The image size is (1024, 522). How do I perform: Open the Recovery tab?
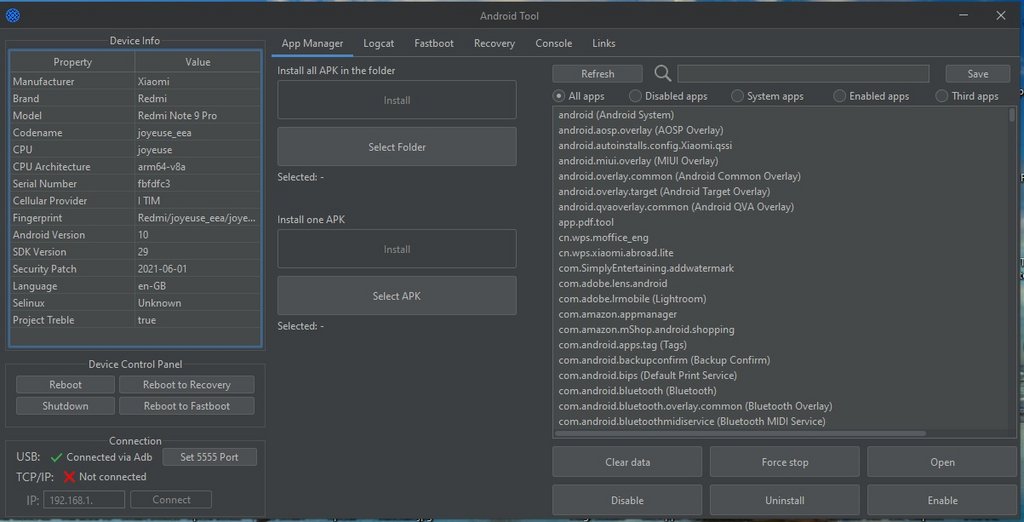(494, 44)
